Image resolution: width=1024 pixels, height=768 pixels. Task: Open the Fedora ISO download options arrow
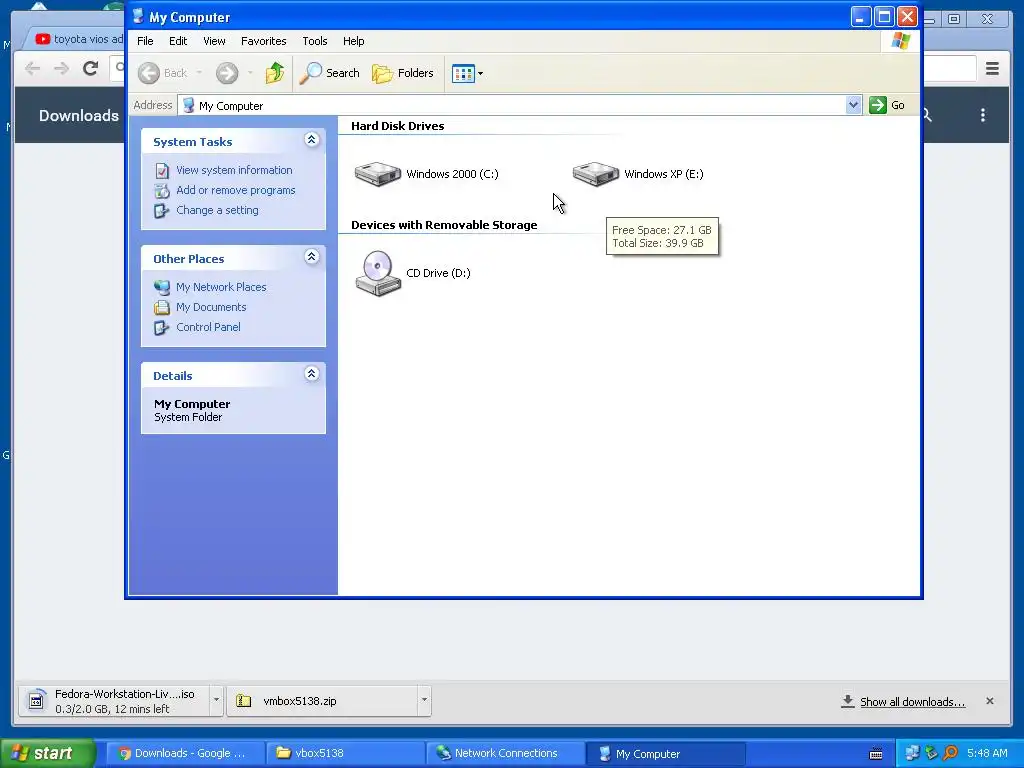point(216,701)
